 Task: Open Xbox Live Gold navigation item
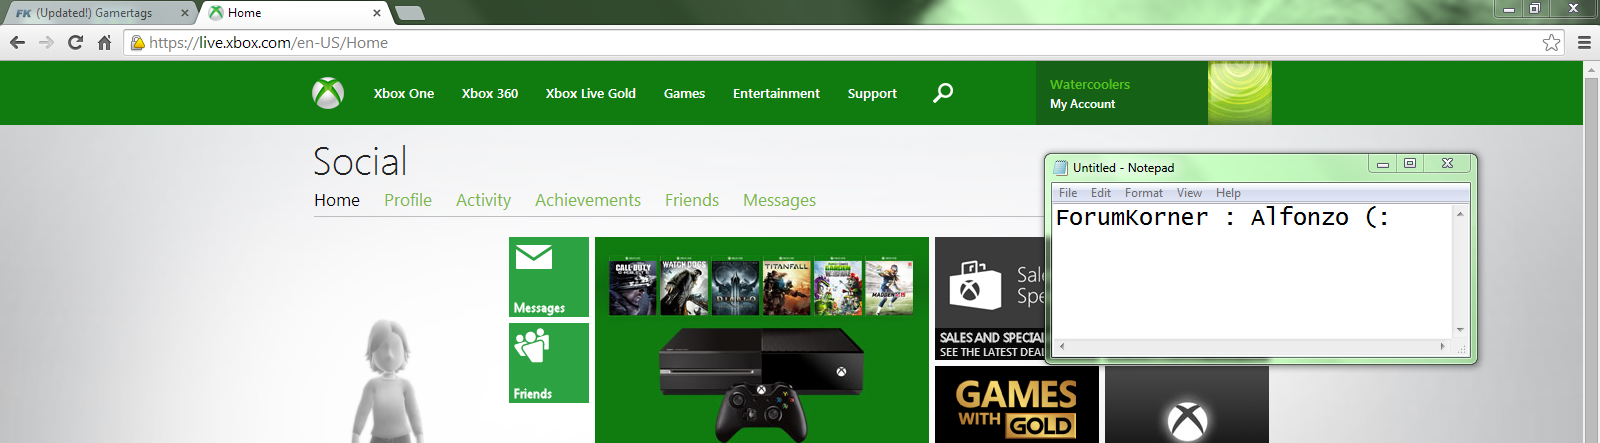(591, 93)
